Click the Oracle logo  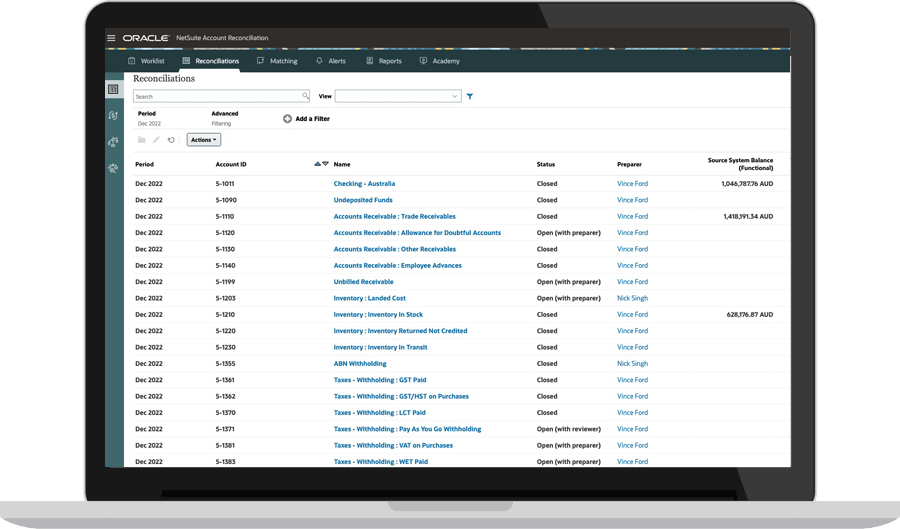146,38
